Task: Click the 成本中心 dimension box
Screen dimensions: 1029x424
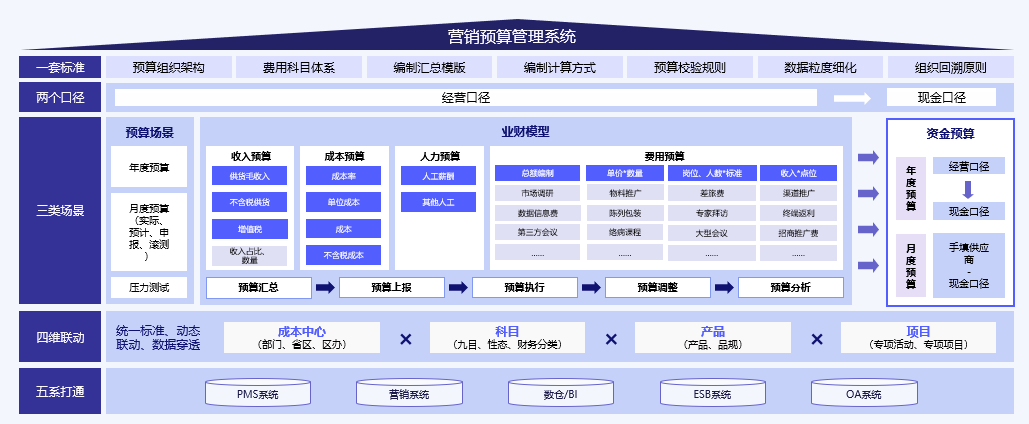Action: click(x=302, y=337)
